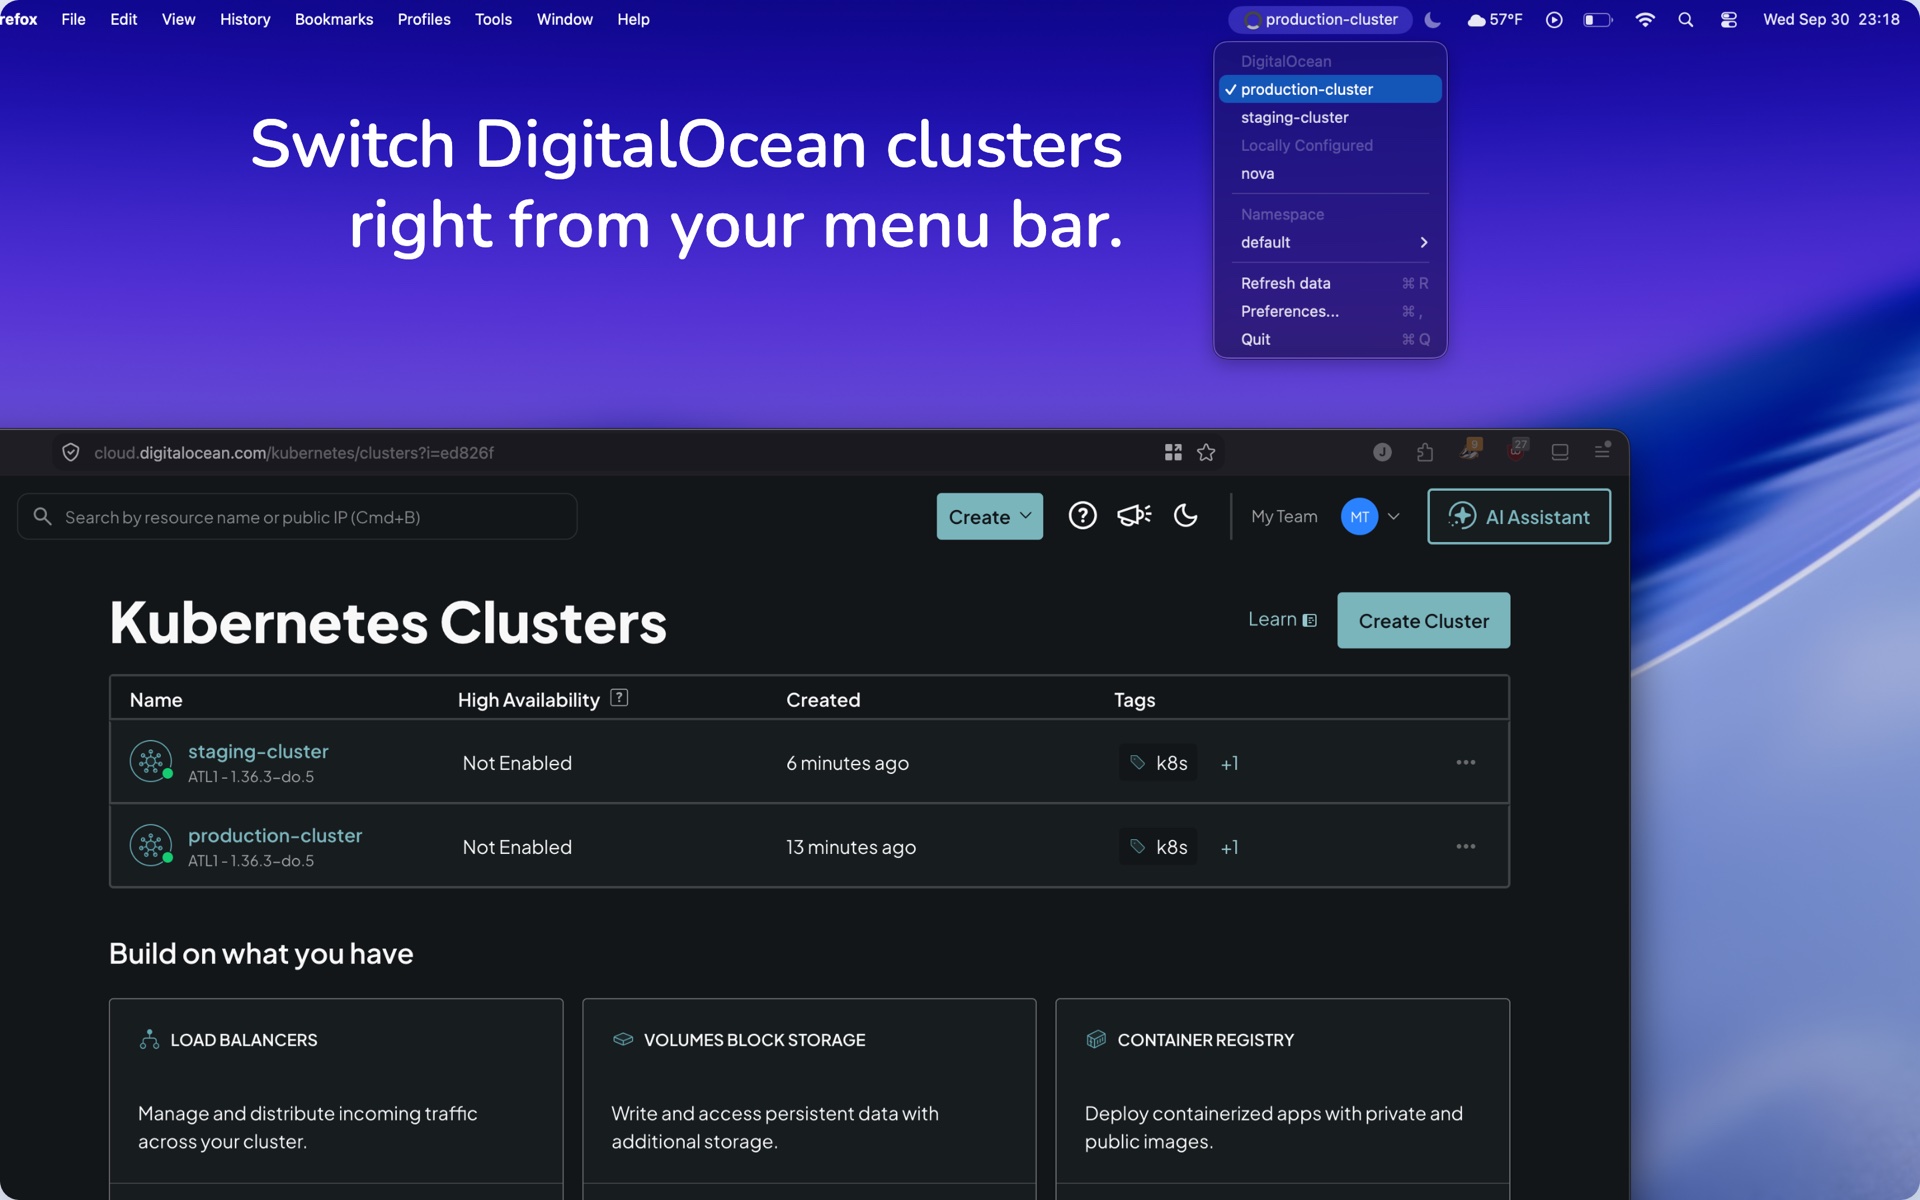Viewport: 1920px width, 1200px height.
Task: Click the tracking protection shield icon
Action: click(71, 453)
